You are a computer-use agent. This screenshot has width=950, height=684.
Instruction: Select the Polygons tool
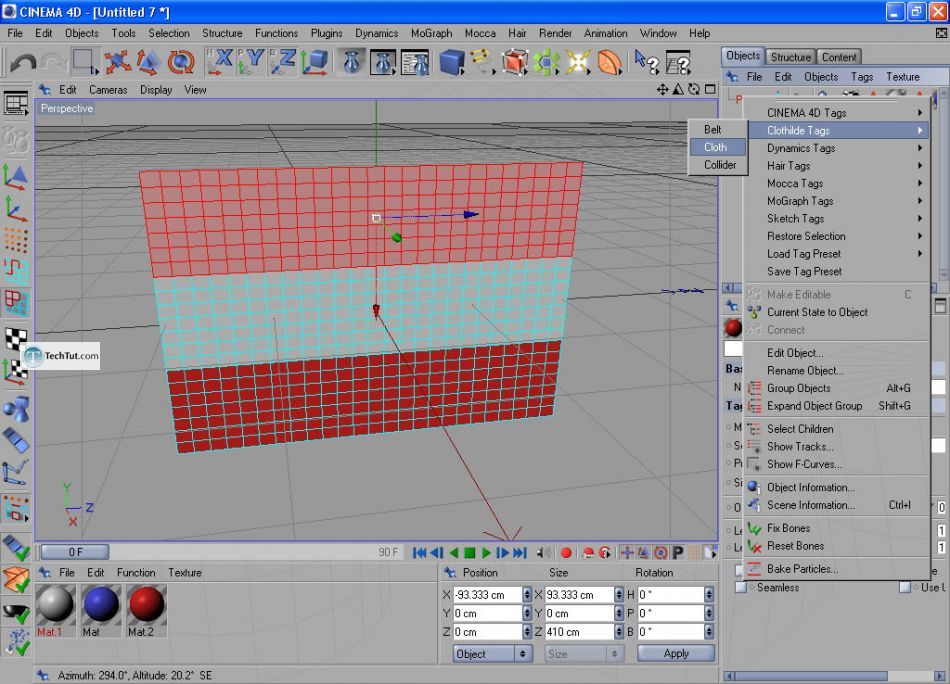pyautogui.click(x=16, y=302)
